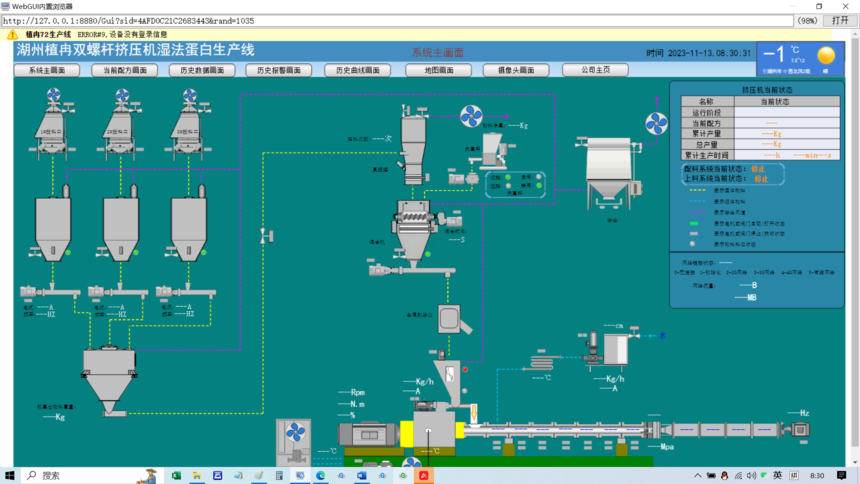This screenshot has height=484, width=860.
Task: Click the extruder main drive motor
Action: [x=368, y=435]
